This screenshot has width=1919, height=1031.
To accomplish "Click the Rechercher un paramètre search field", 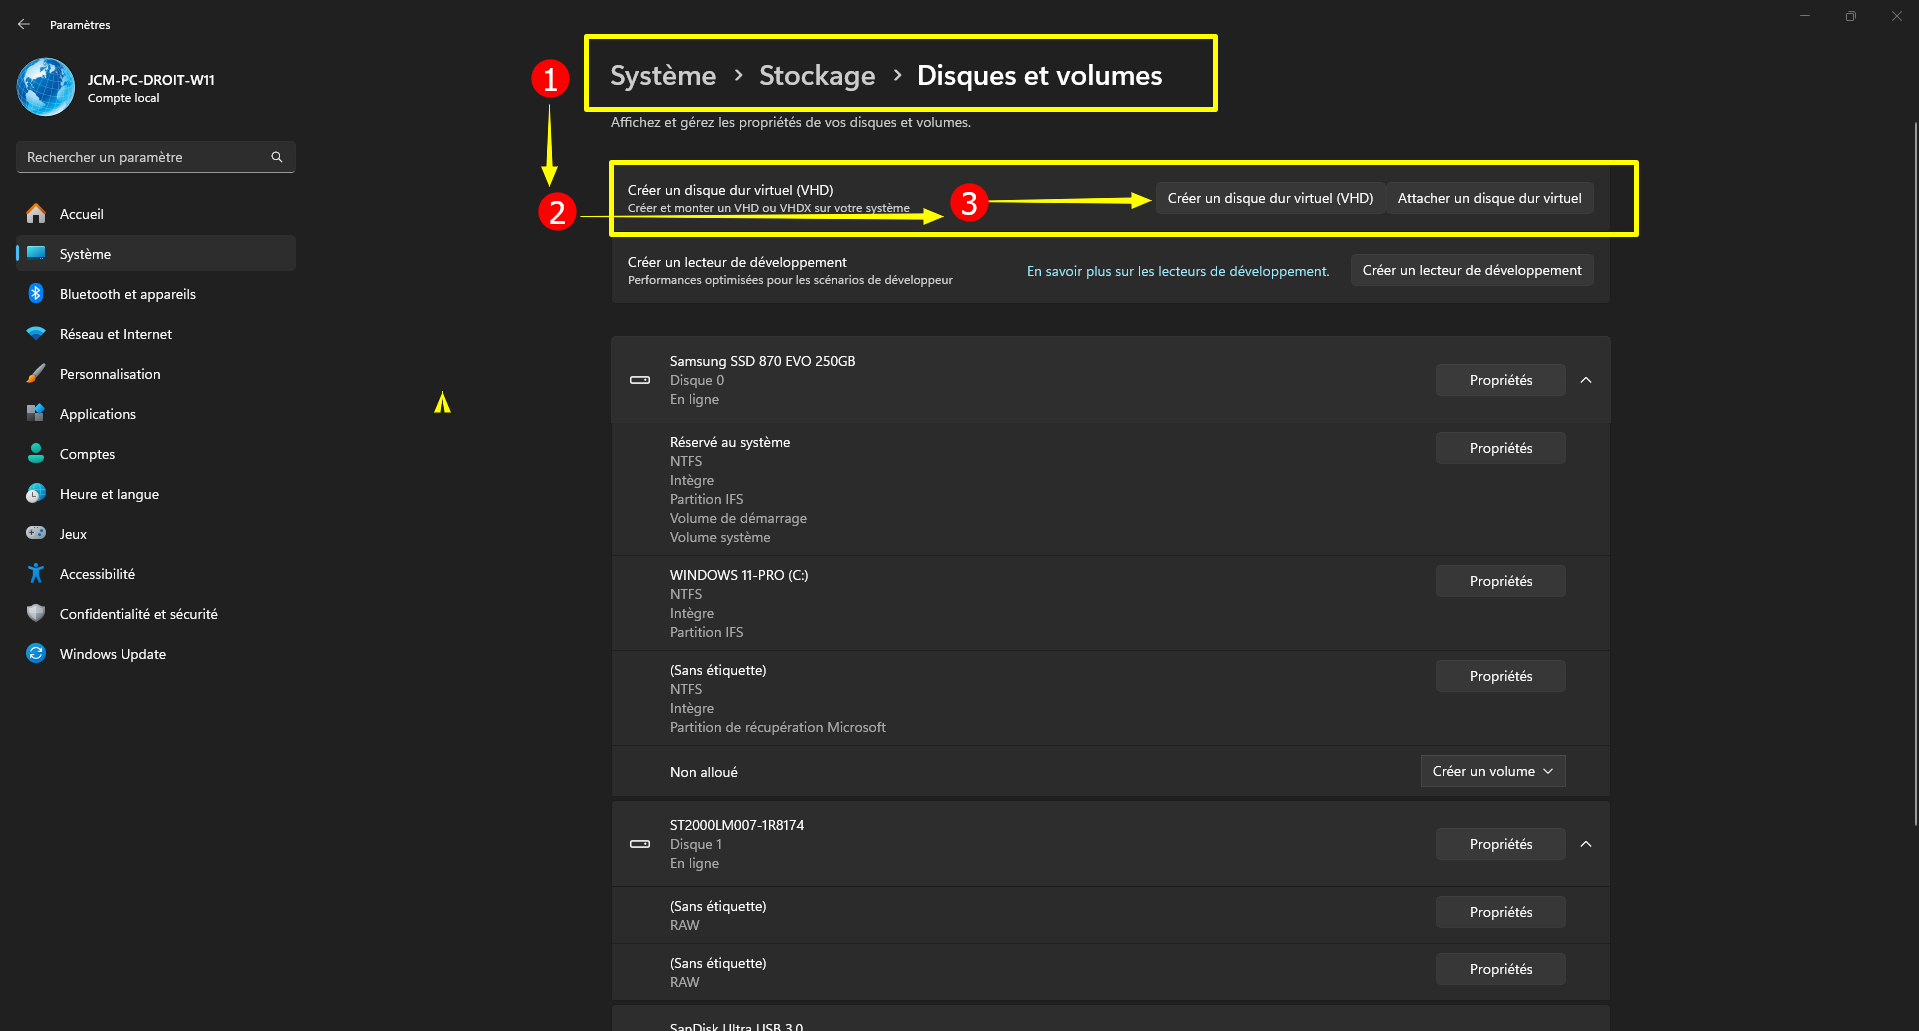I will click(145, 157).
